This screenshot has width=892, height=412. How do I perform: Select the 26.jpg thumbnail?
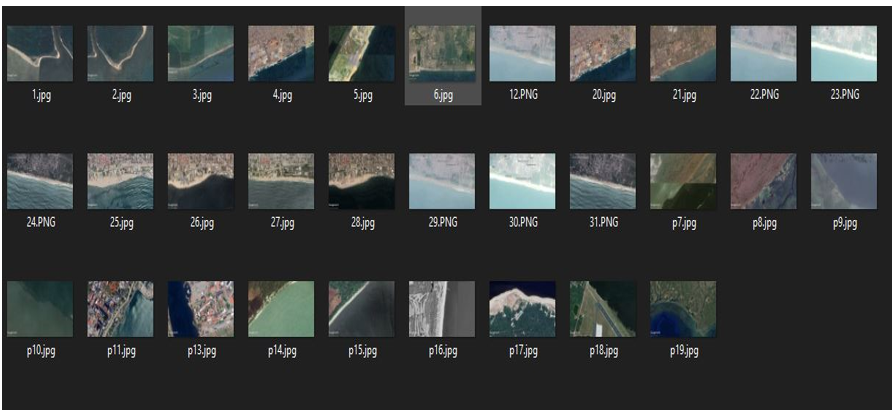tap(201, 181)
